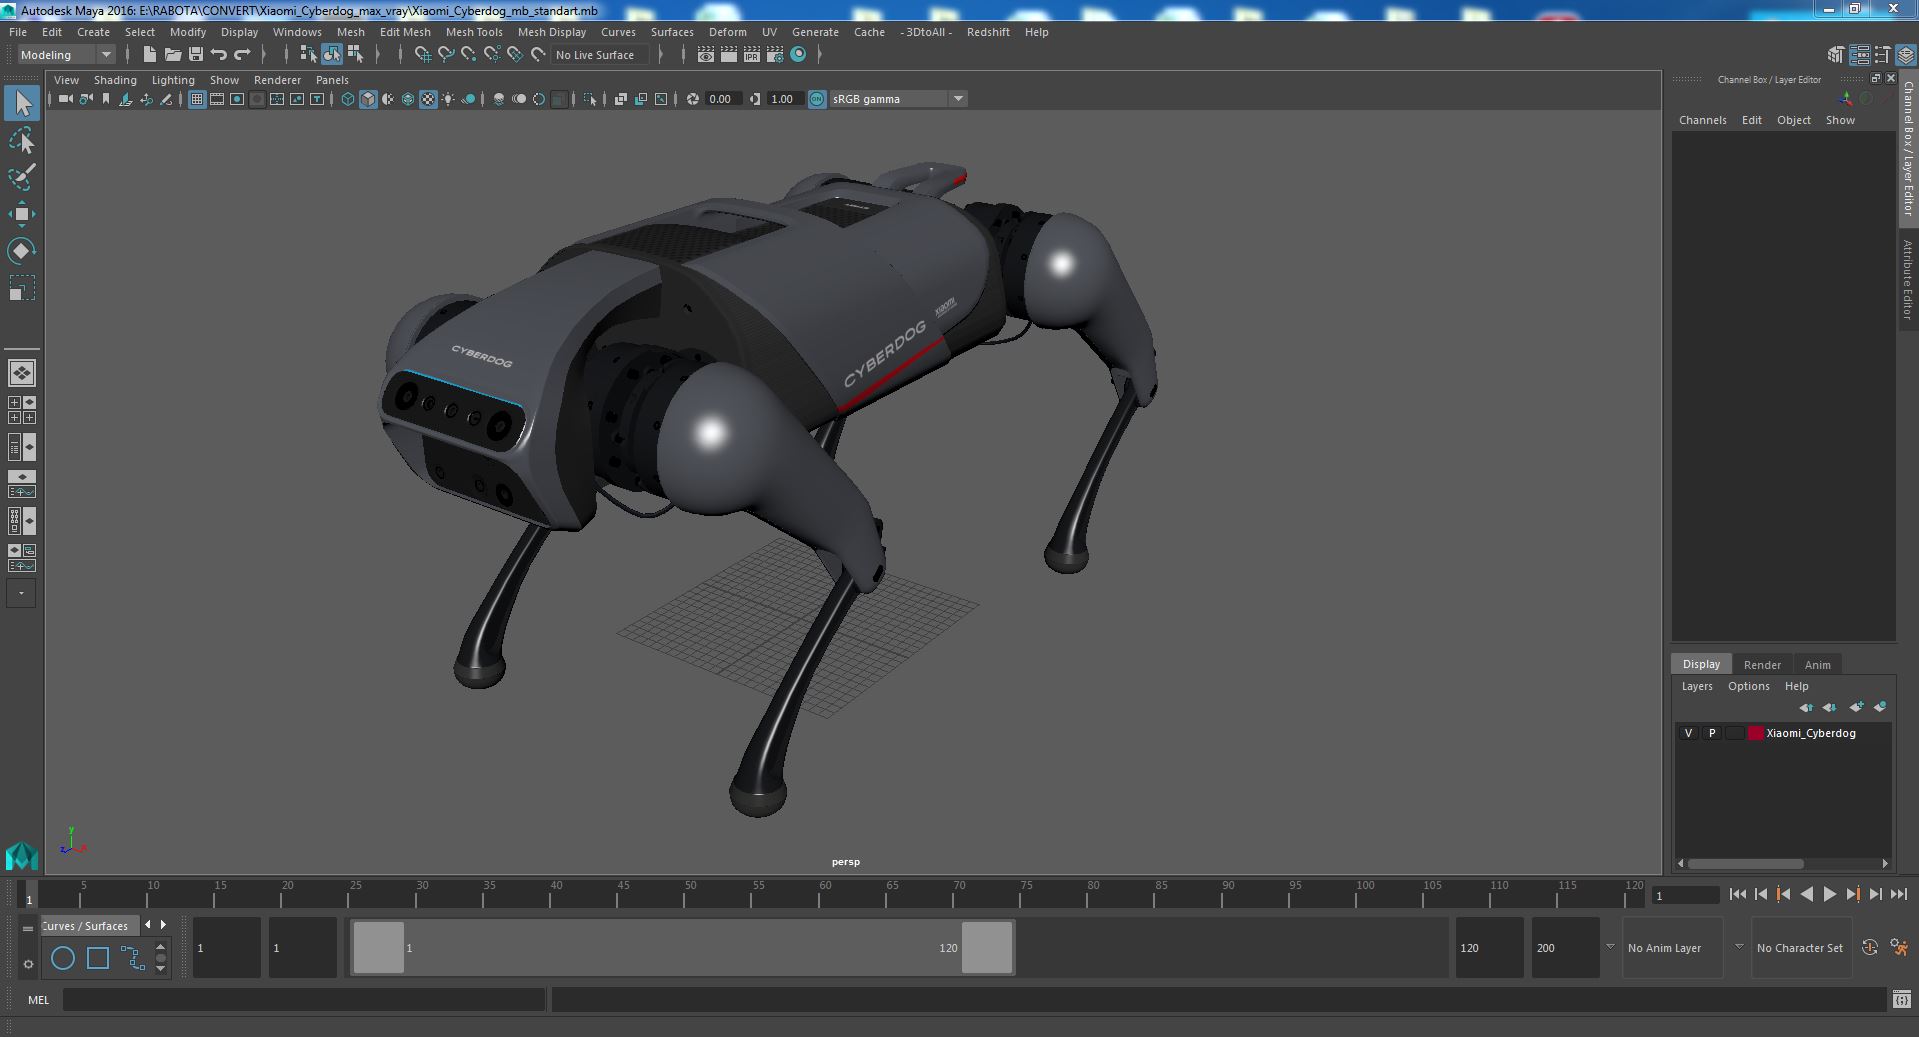Image resolution: width=1919 pixels, height=1037 pixels.
Task: Activate the Lasso select tool
Action: pyautogui.click(x=22, y=141)
